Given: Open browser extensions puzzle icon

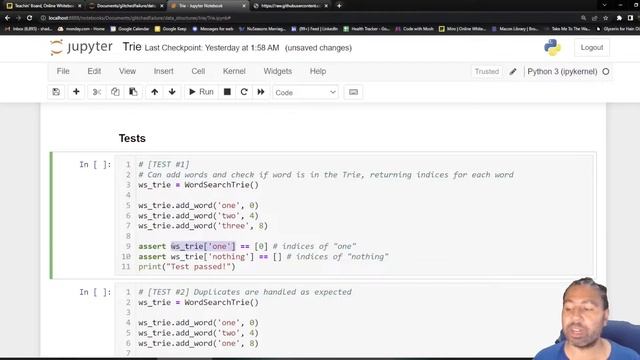Looking at the screenshot, I should tap(619, 18).
